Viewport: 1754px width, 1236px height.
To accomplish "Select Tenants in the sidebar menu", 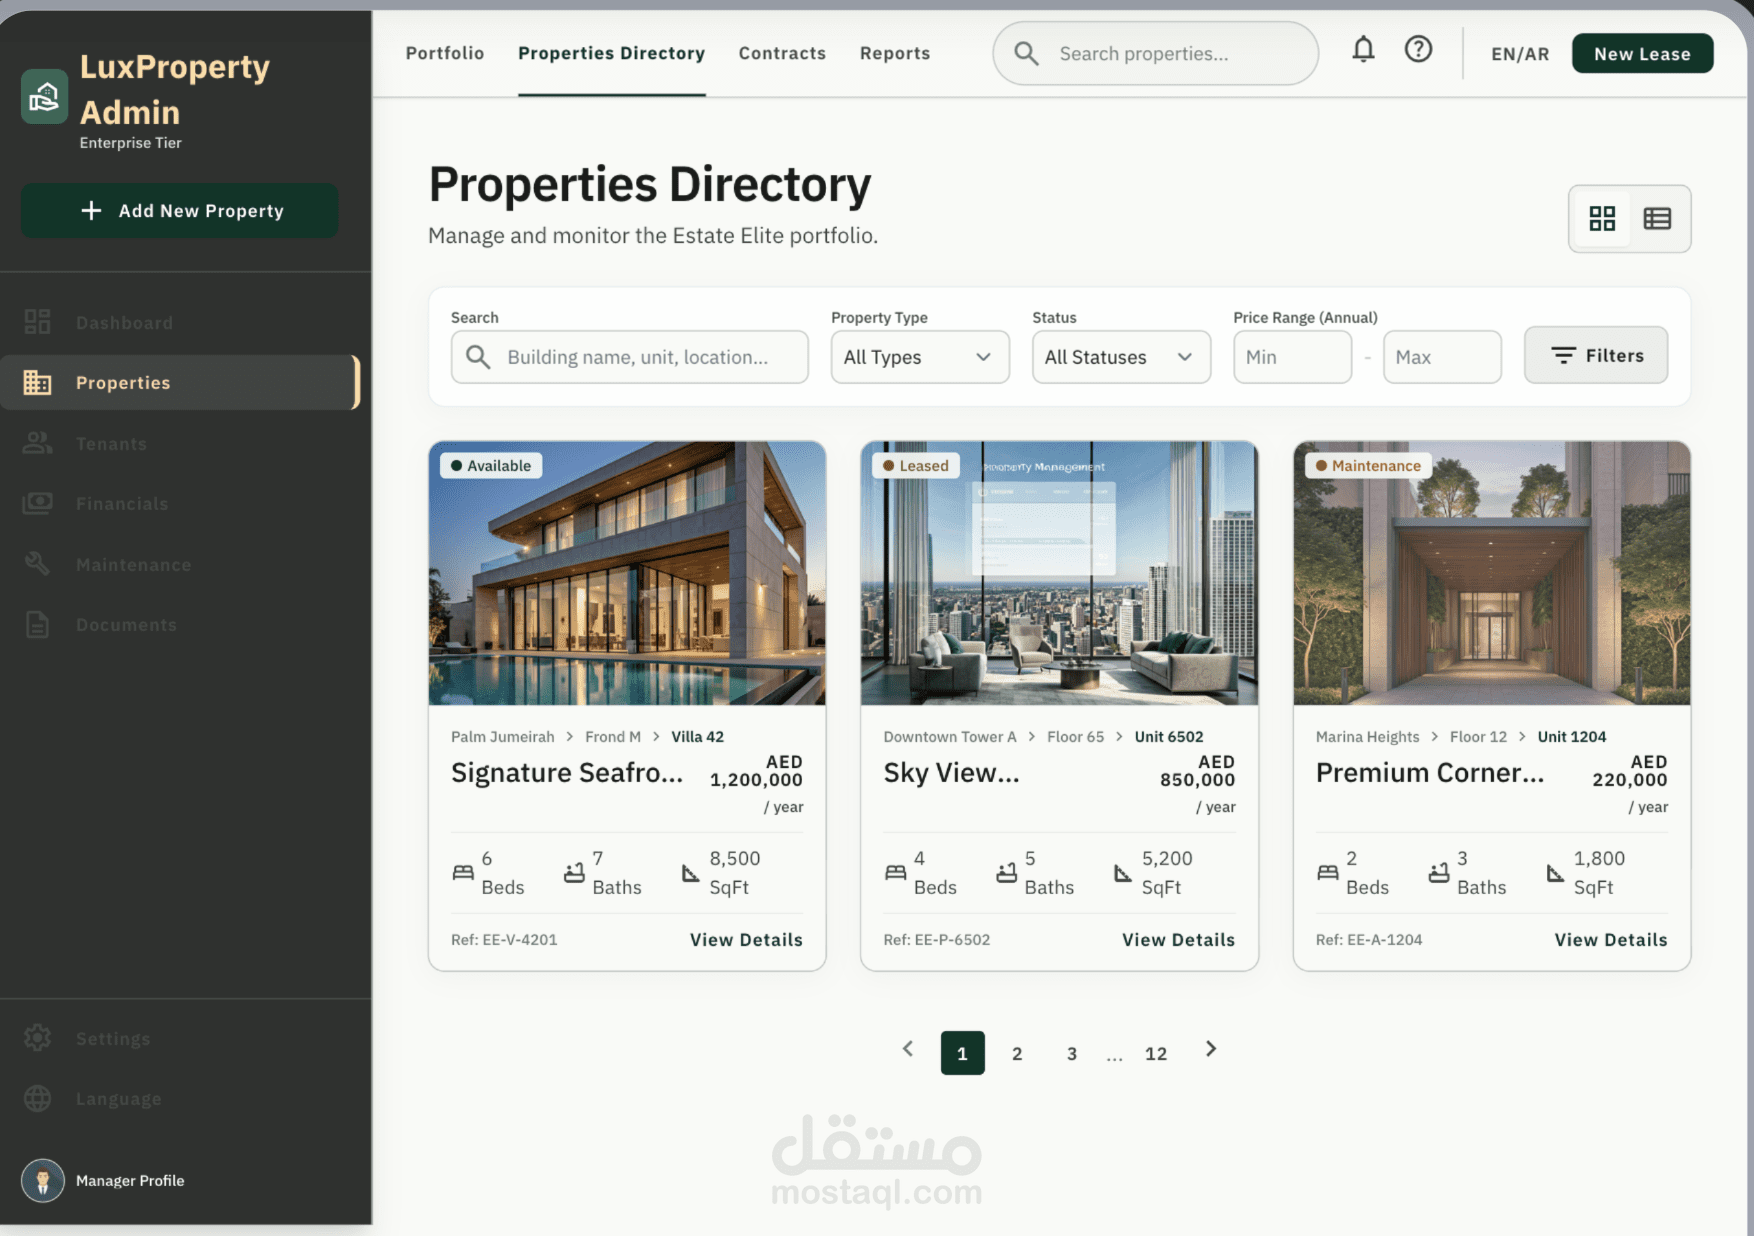I will pyautogui.click(x=180, y=443).
